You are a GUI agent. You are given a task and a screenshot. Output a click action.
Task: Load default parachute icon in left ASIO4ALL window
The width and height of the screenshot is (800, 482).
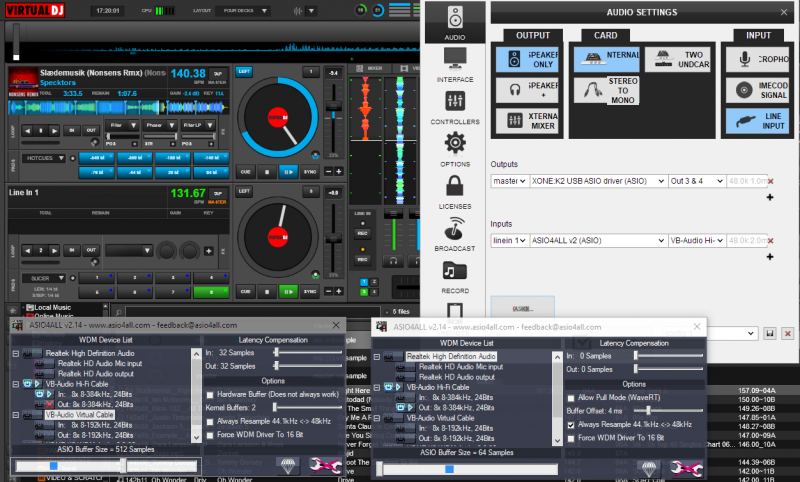point(288,465)
